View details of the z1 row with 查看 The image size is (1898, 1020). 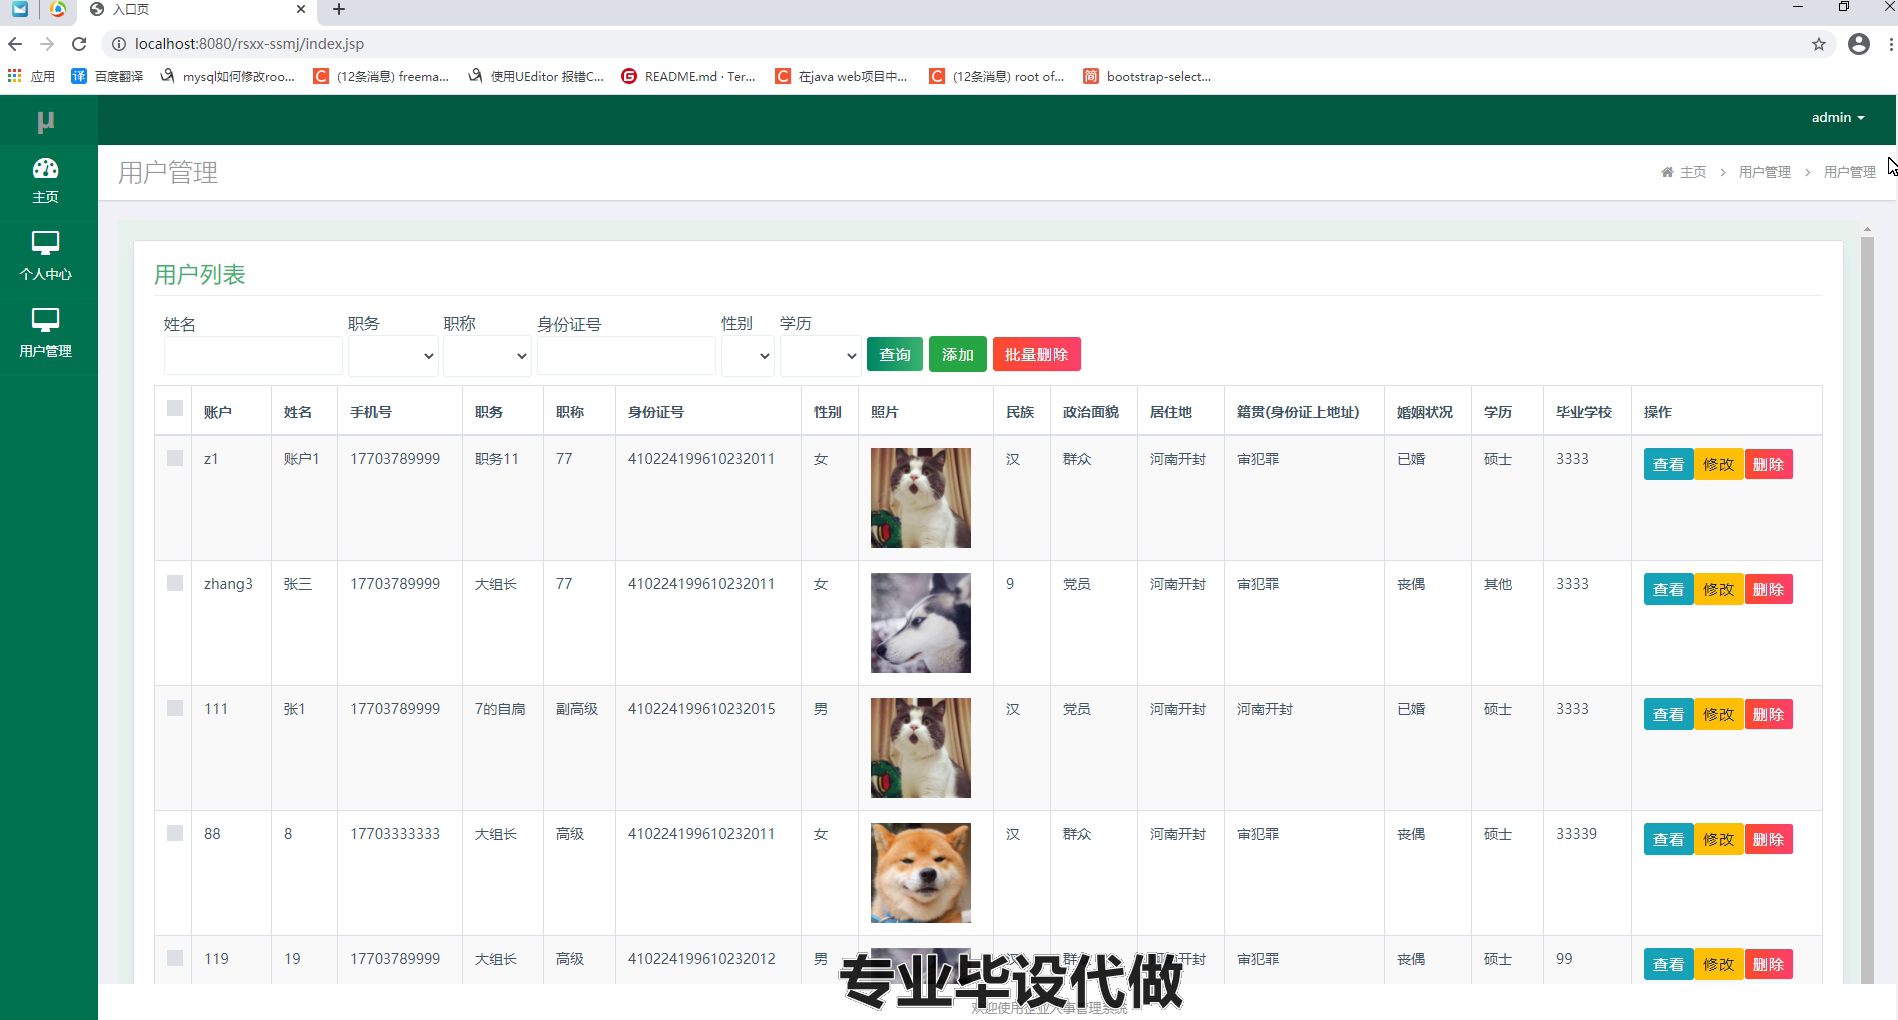pyautogui.click(x=1669, y=464)
